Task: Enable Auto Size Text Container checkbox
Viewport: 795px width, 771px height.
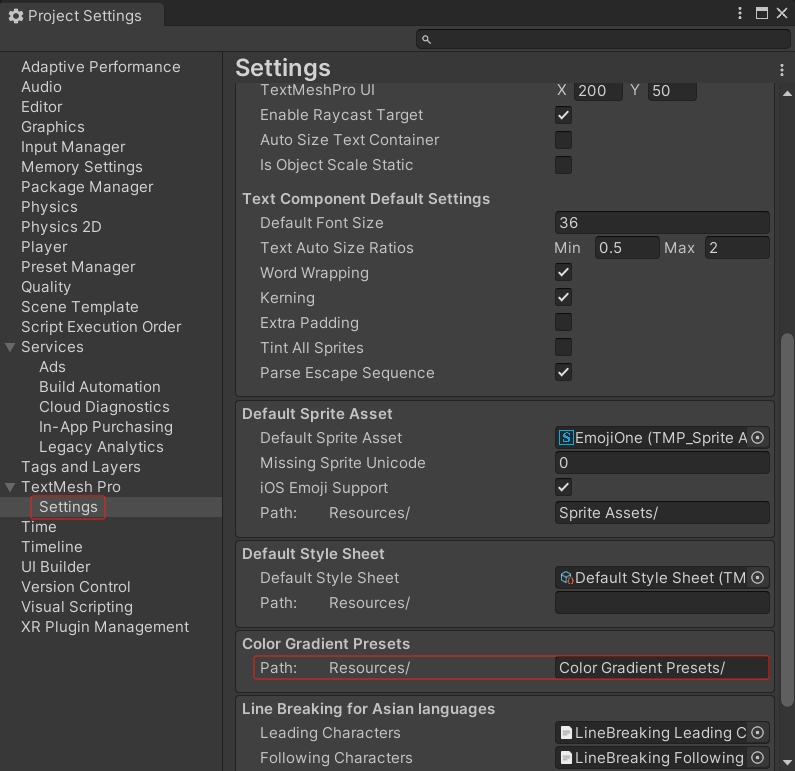Action: click(563, 140)
